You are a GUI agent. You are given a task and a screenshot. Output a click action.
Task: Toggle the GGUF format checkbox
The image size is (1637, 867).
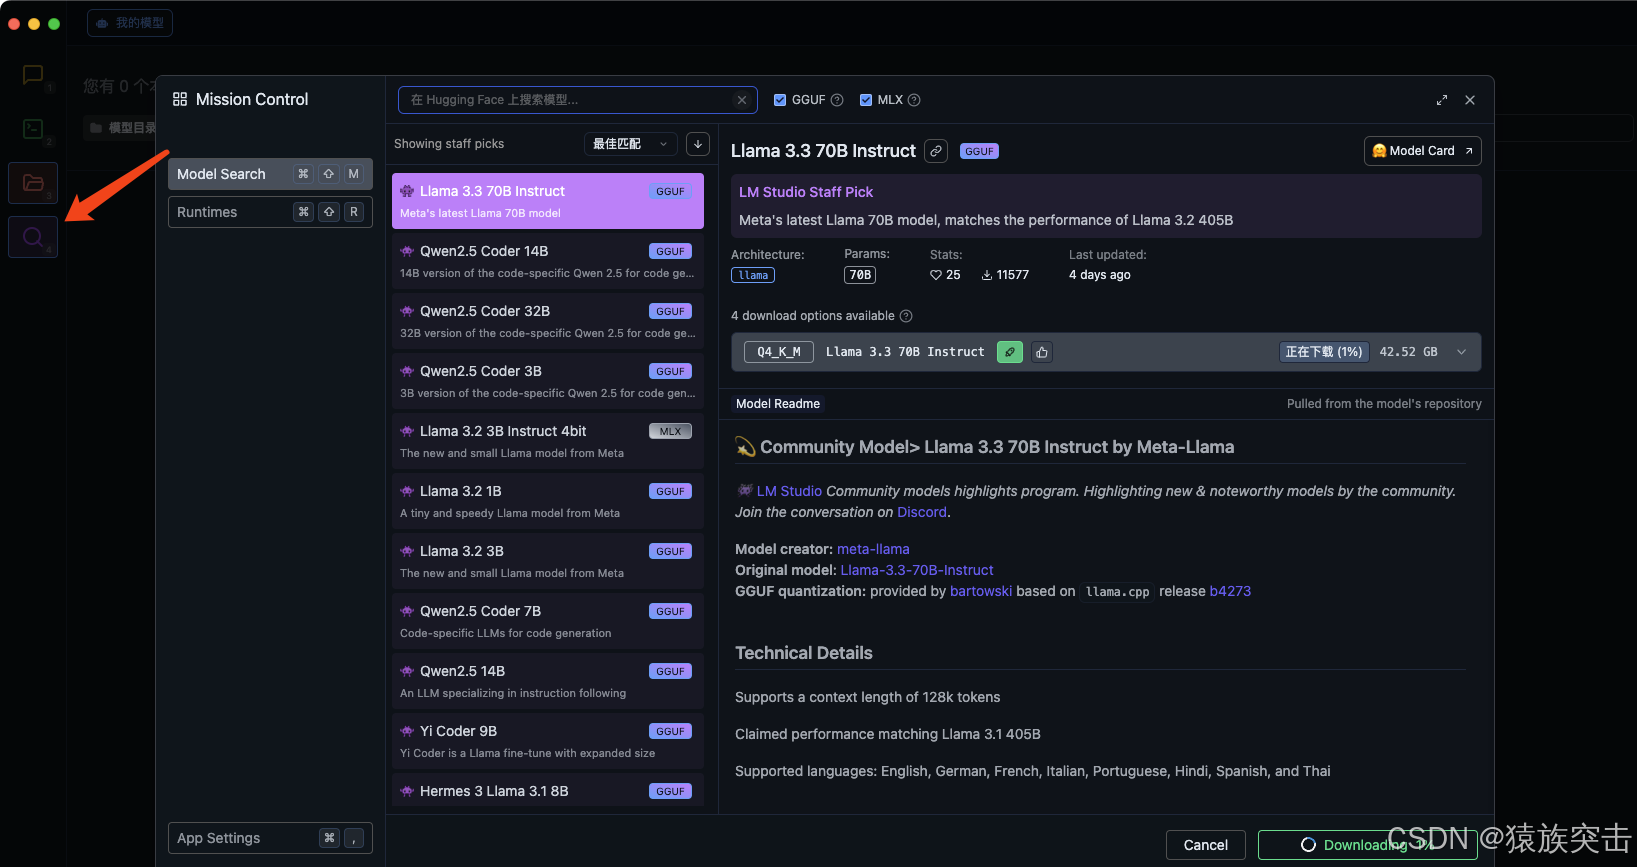point(780,100)
